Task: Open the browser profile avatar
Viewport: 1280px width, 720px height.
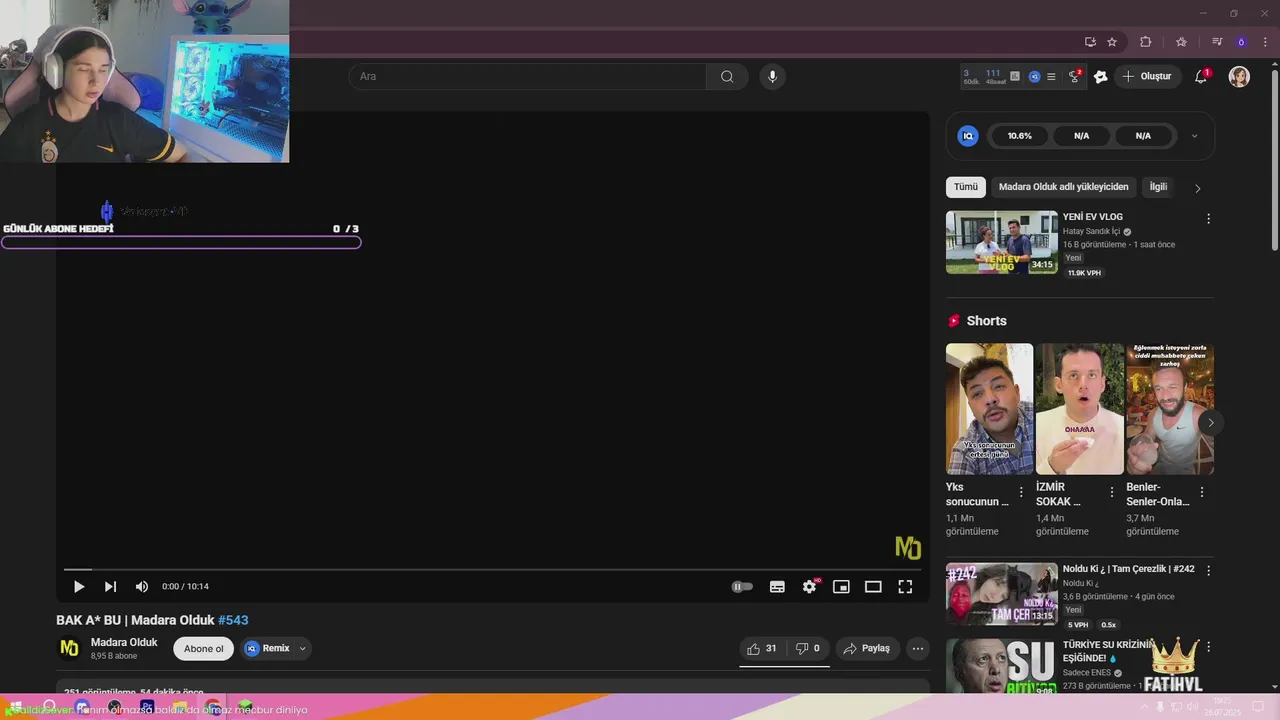Action: [1241, 42]
